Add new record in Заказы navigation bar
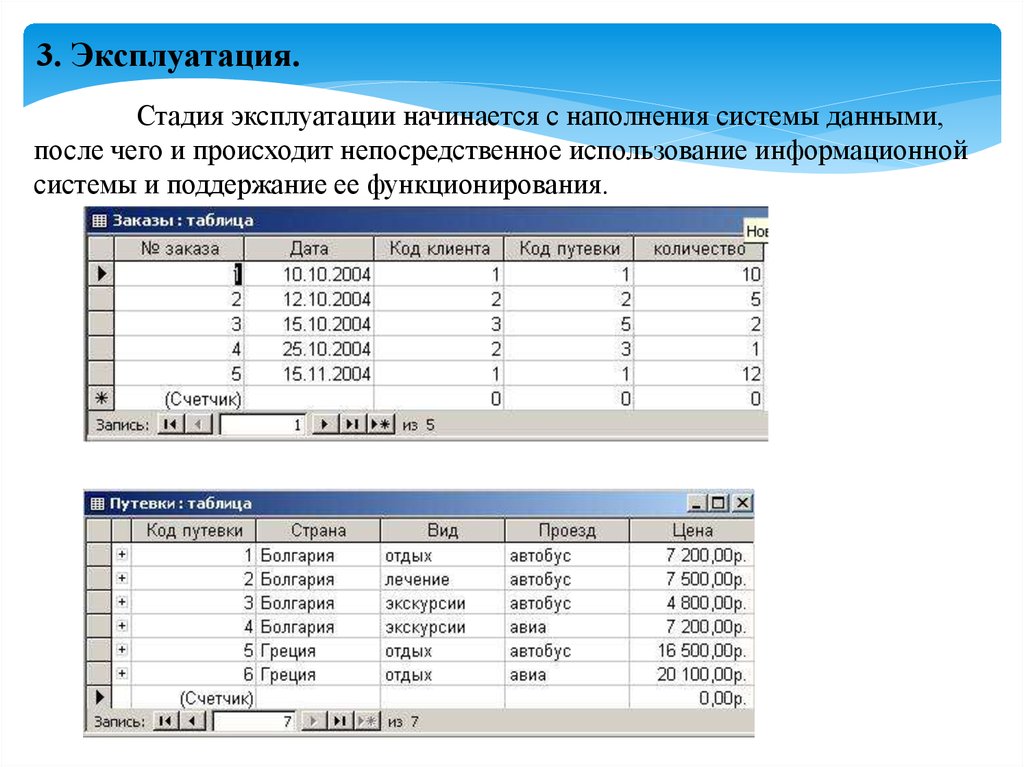The image size is (1024, 767). [380, 425]
